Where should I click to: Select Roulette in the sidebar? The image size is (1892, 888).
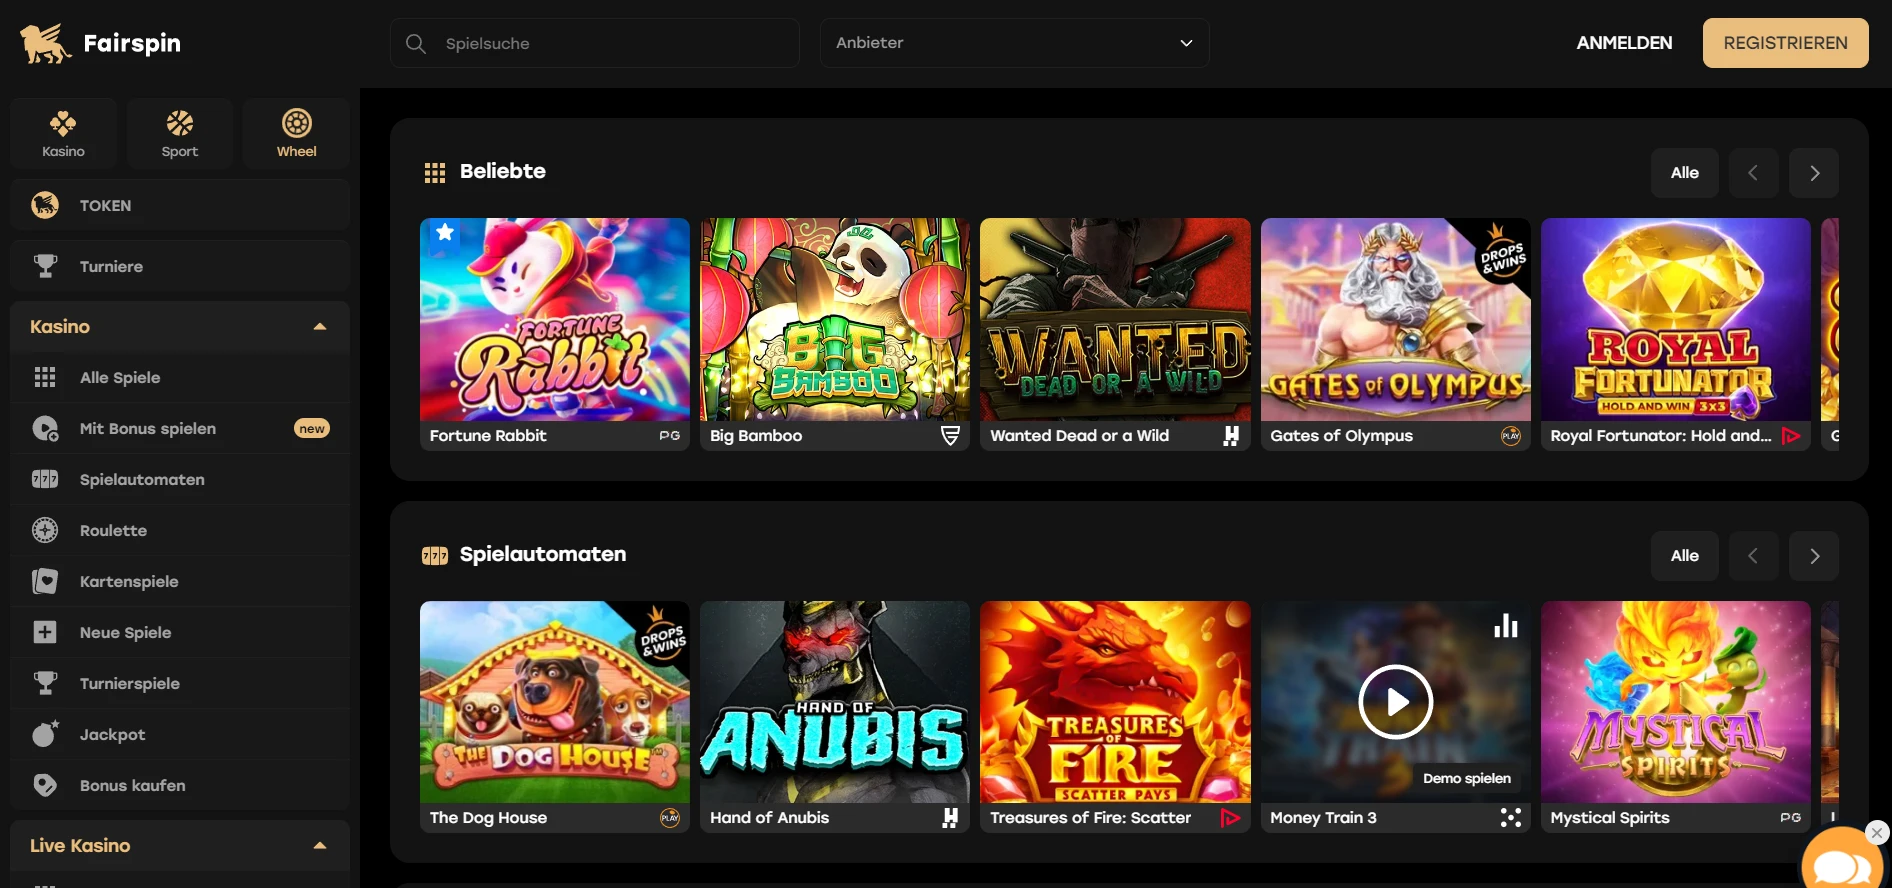180,530
